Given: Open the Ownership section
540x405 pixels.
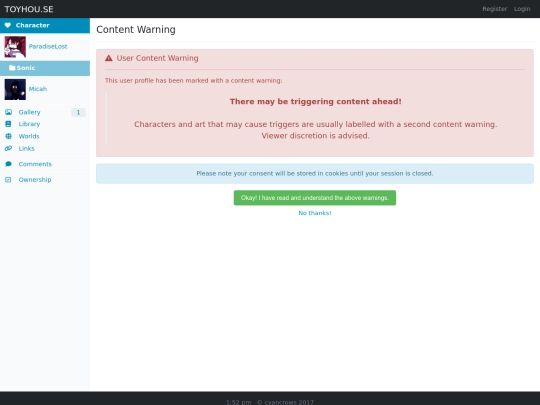Looking at the screenshot, I should click(35, 180).
